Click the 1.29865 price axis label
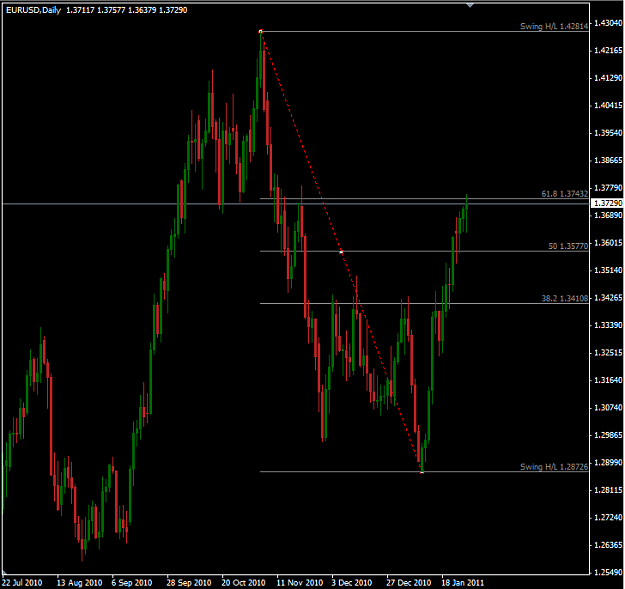 [608, 435]
